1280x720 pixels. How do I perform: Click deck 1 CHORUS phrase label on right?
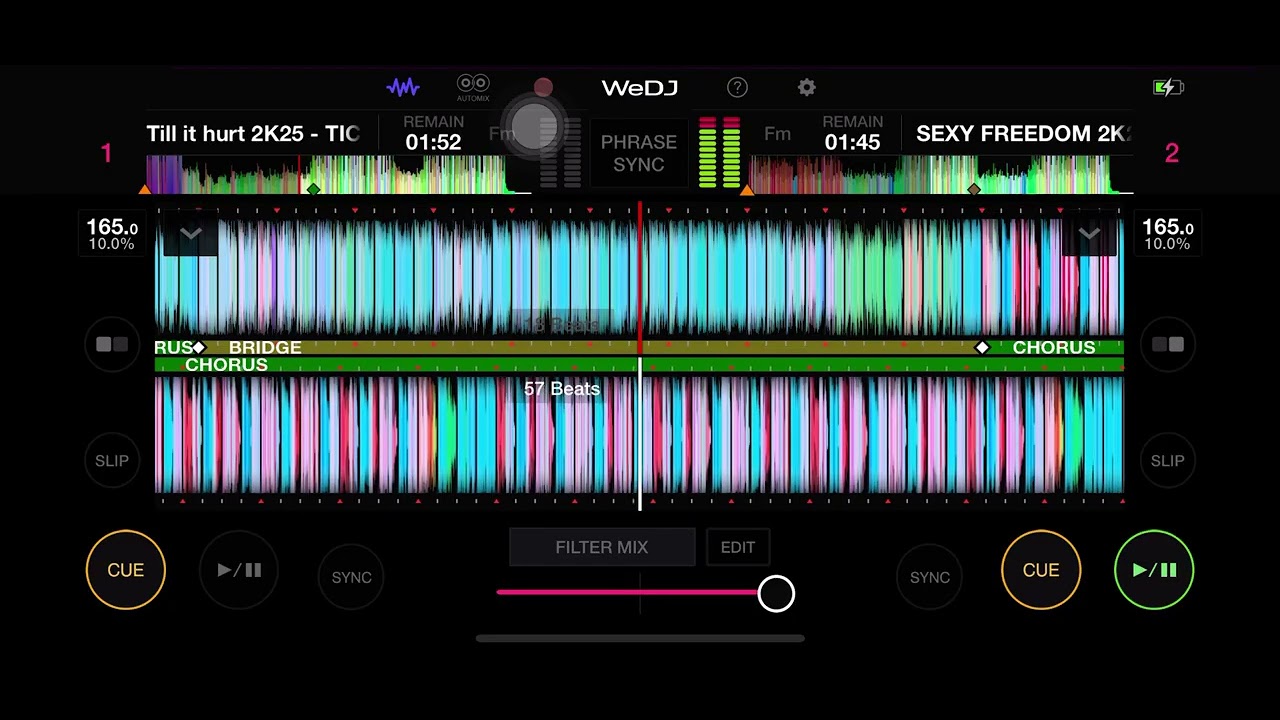coord(1054,347)
